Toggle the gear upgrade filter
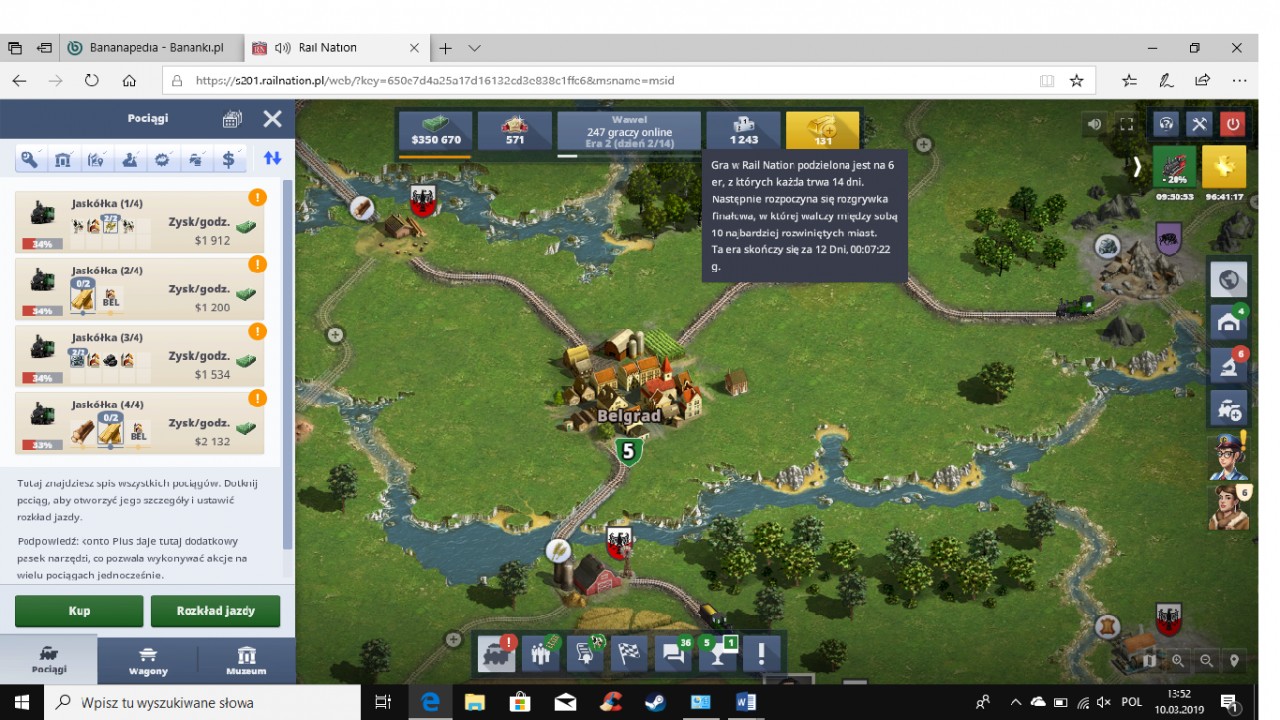Image resolution: width=1280 pixels, height=720 pixels. point(162,159)
